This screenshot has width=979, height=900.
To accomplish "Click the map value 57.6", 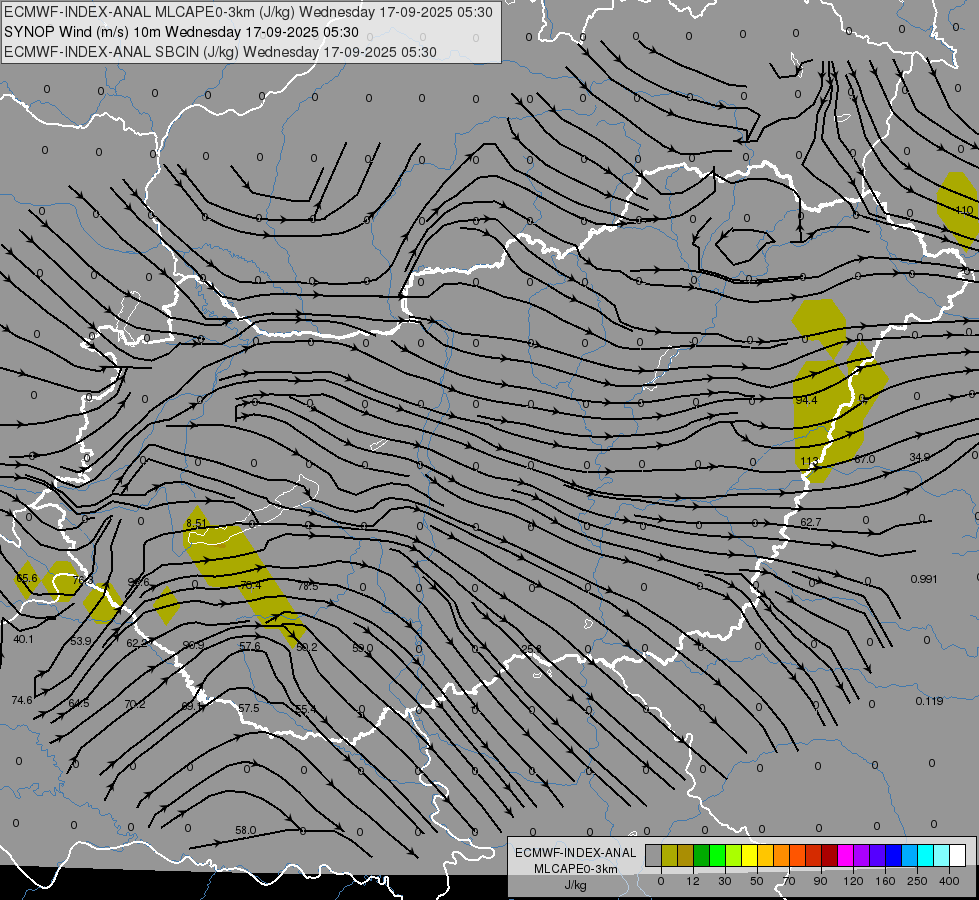I will point(250,646).
